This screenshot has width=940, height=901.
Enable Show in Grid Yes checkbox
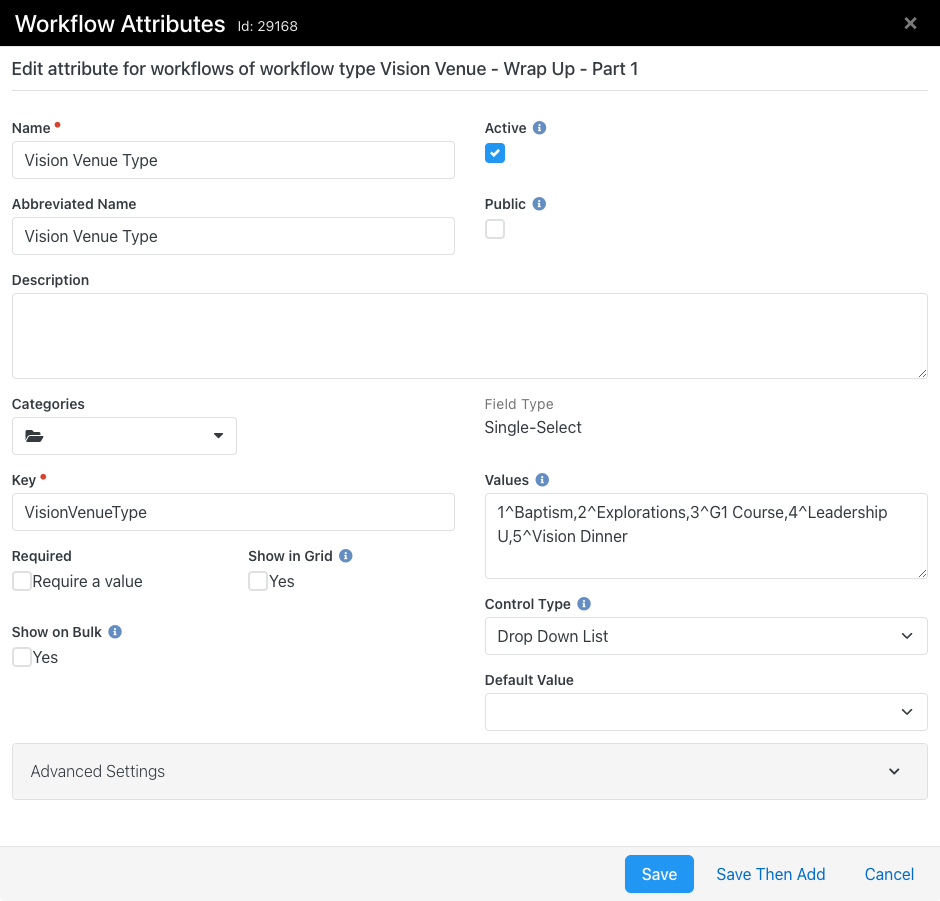coord(258,581)
